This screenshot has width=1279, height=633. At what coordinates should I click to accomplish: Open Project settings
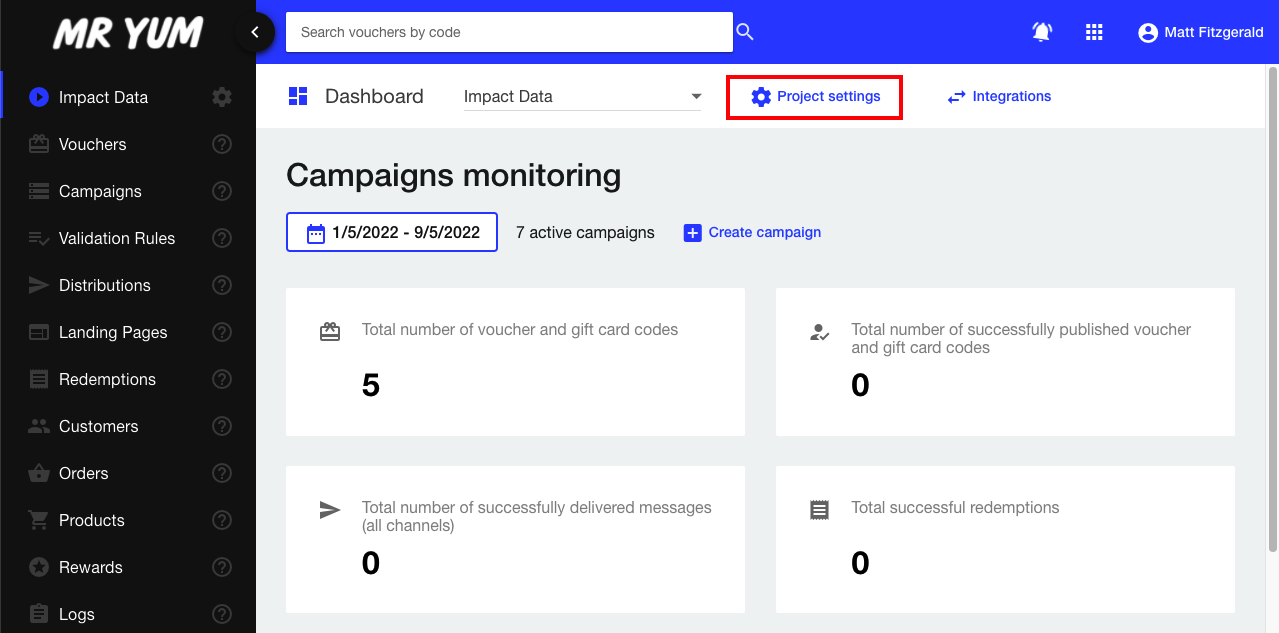click(x=815, y=97)
